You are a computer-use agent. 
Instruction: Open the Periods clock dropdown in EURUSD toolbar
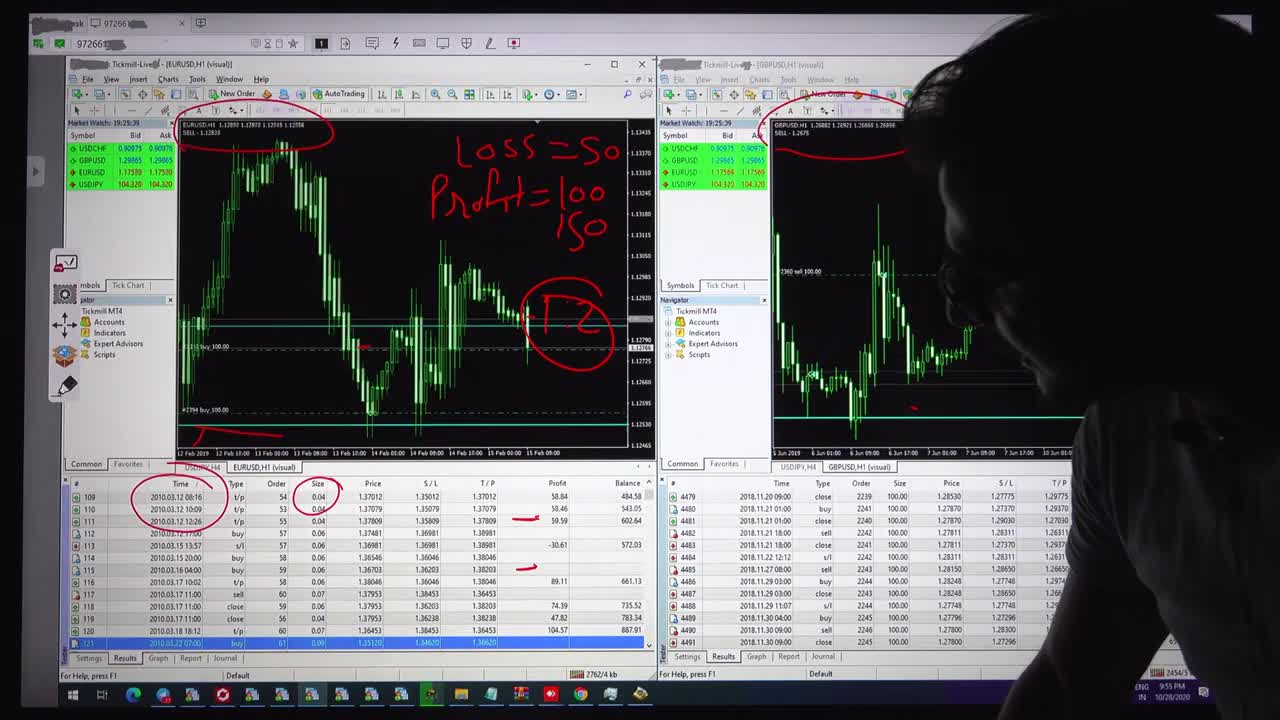click(x=551, y=94)
